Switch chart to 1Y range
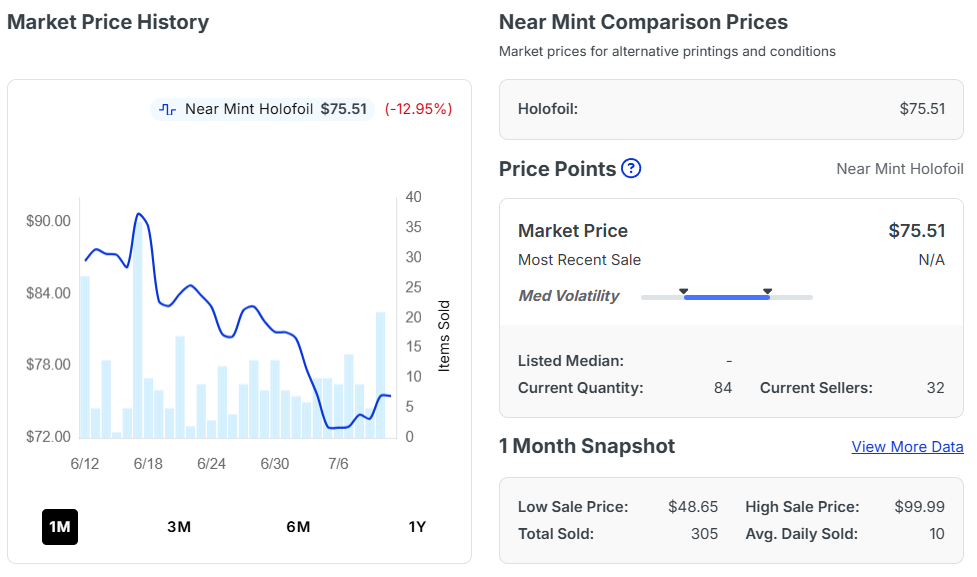977x577 pixels. [417, 527]
